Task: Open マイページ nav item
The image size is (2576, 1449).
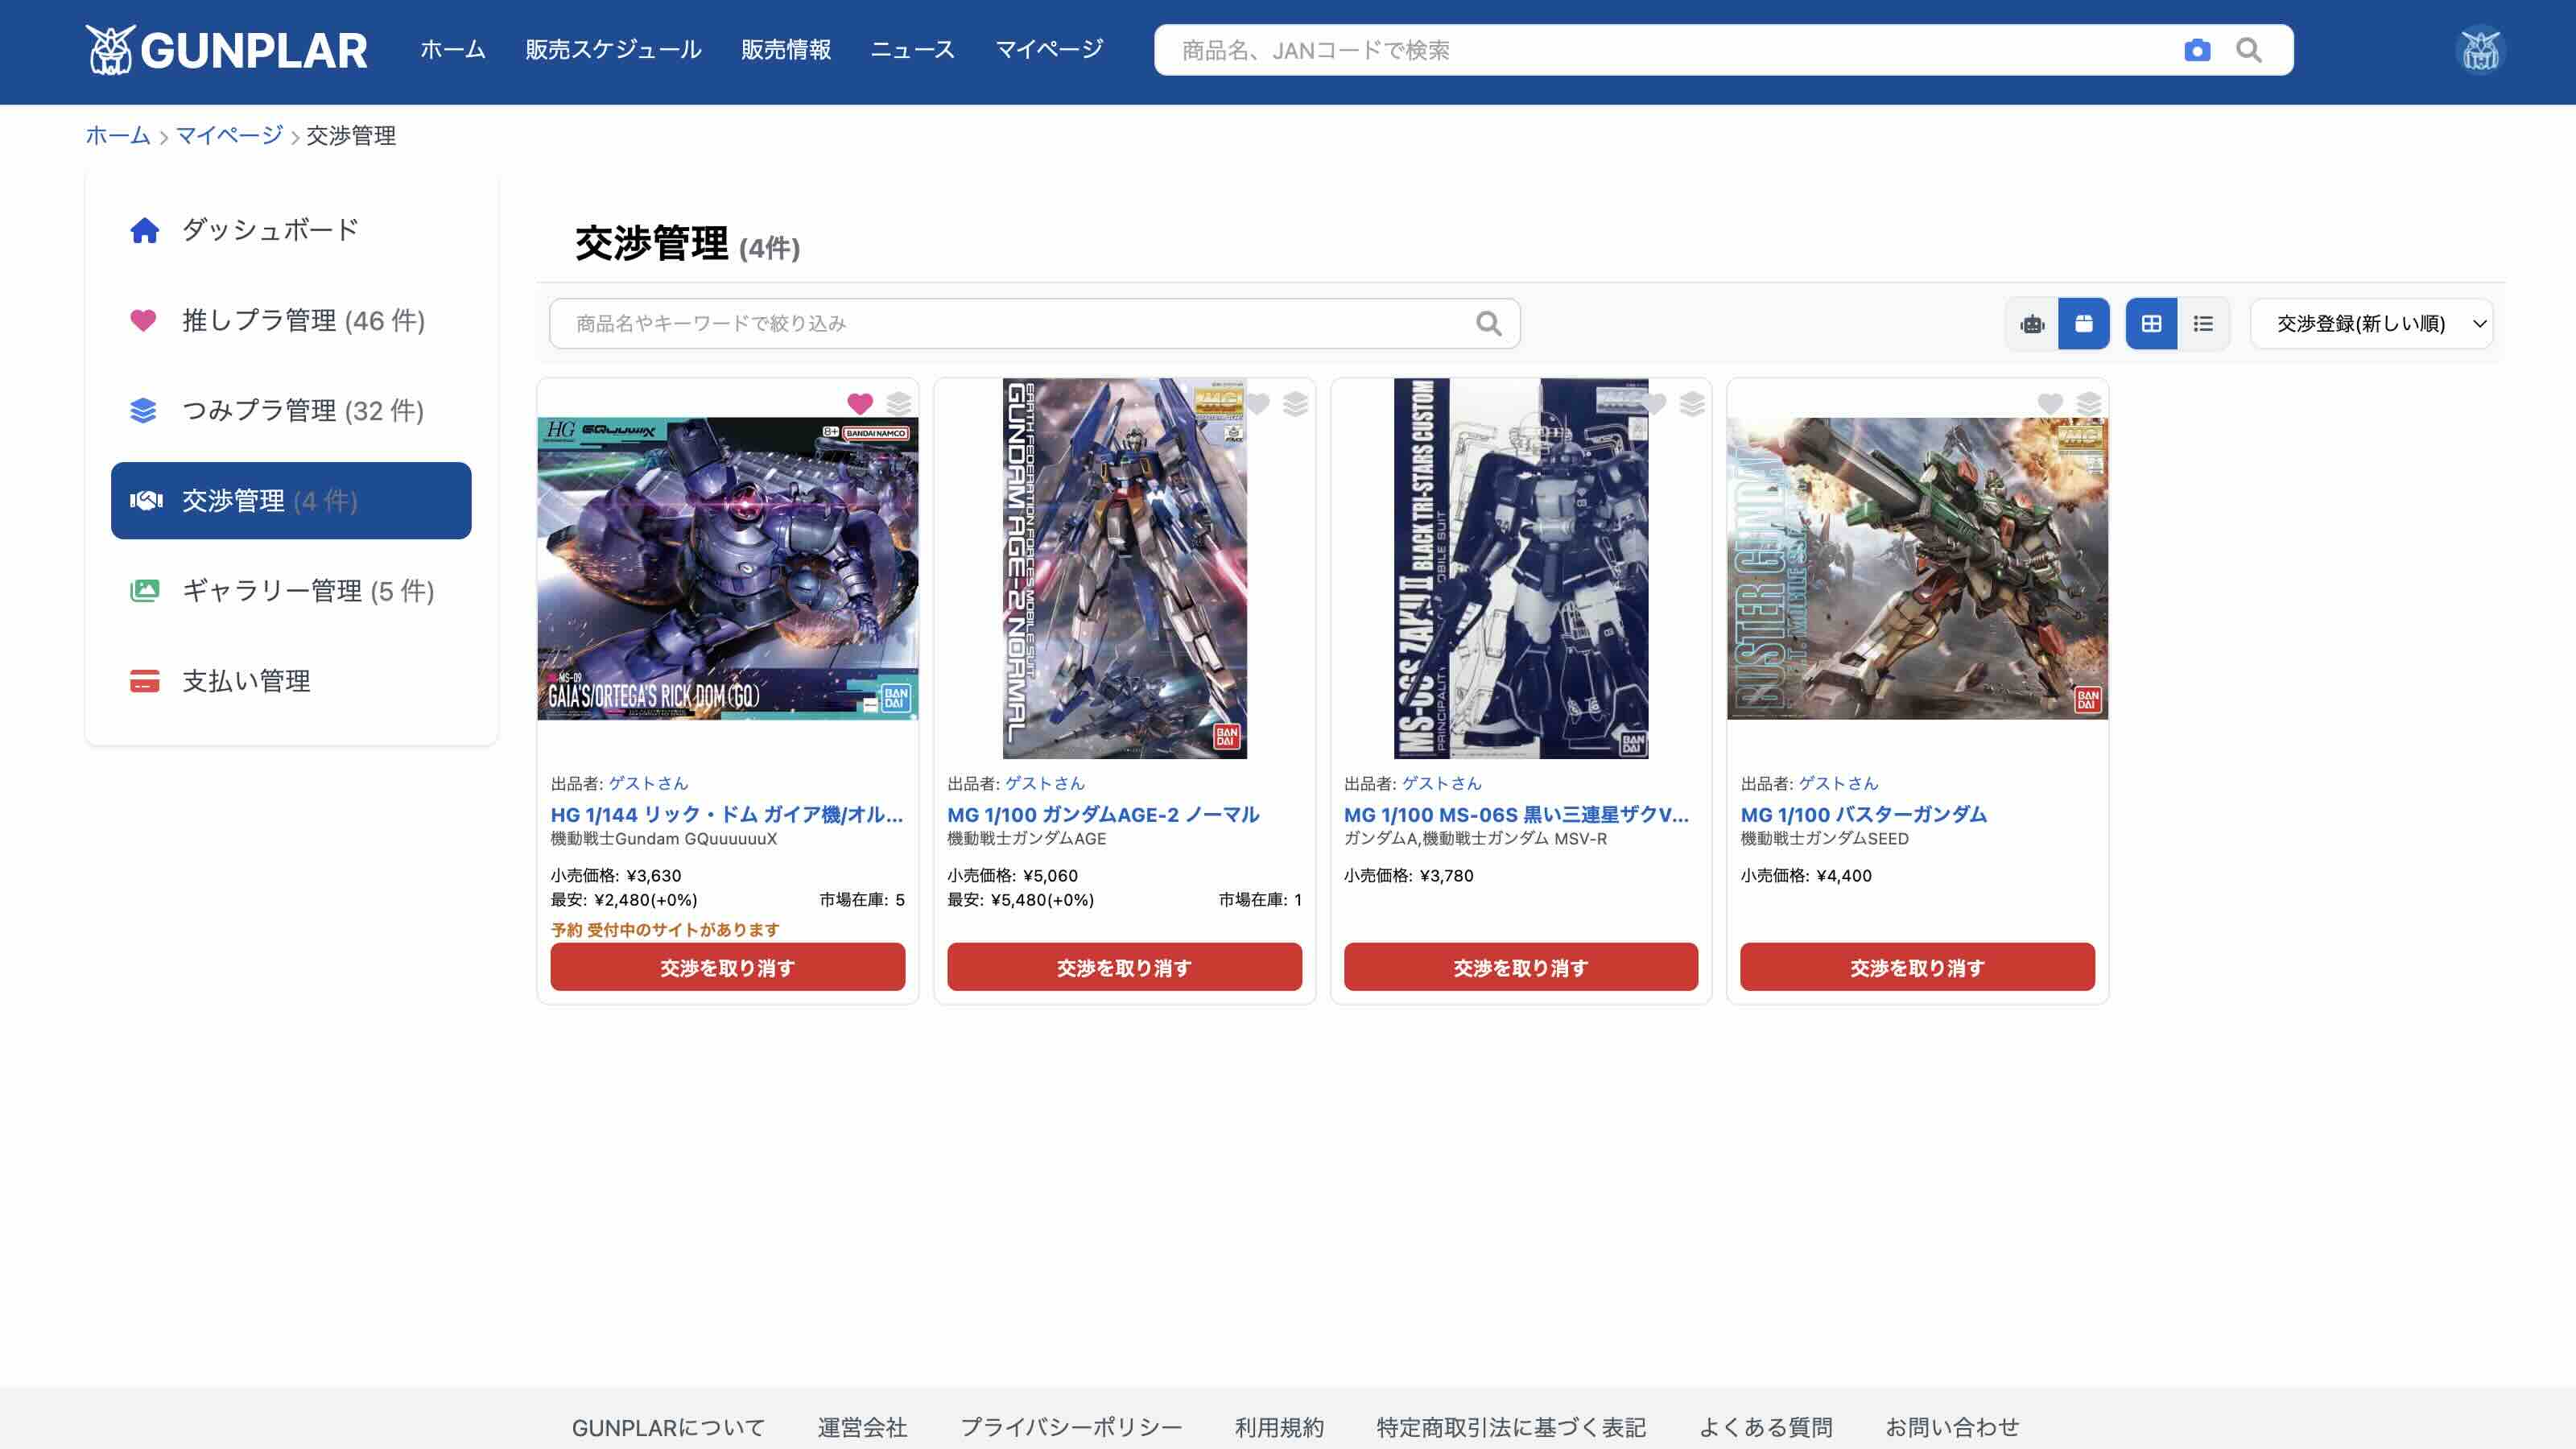Action: click(1049, 50)
